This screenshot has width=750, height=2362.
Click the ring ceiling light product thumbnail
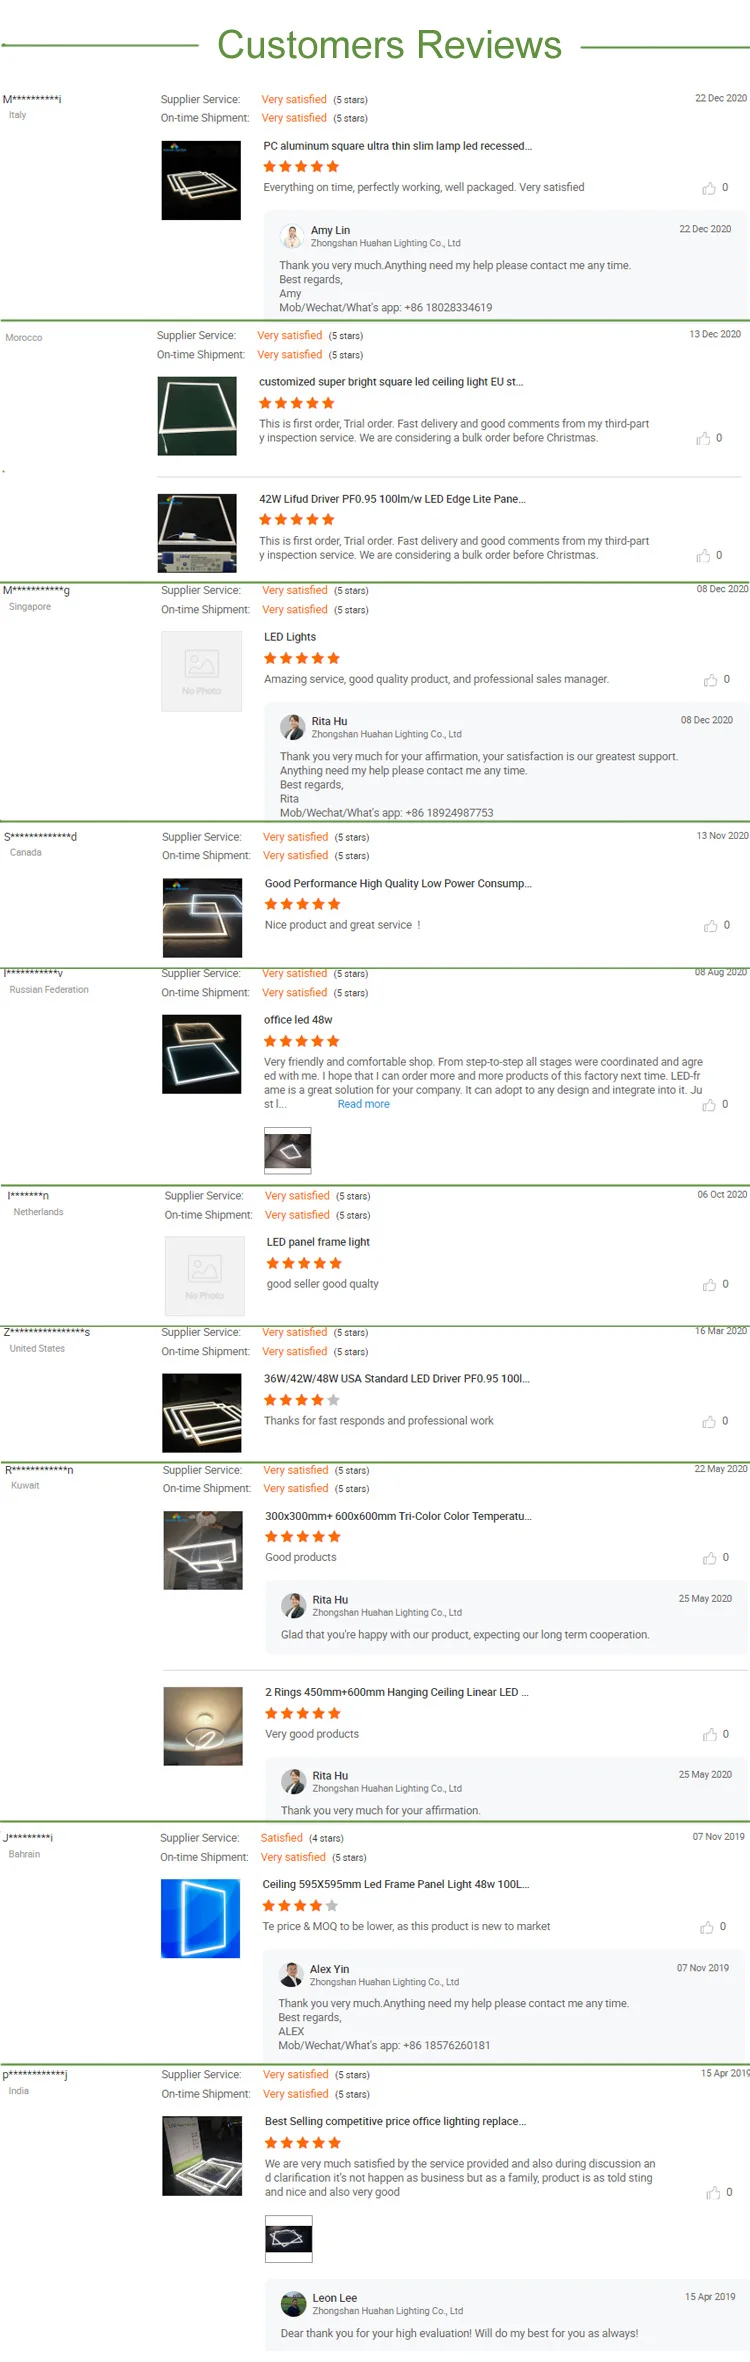[x=203, y=1726]
